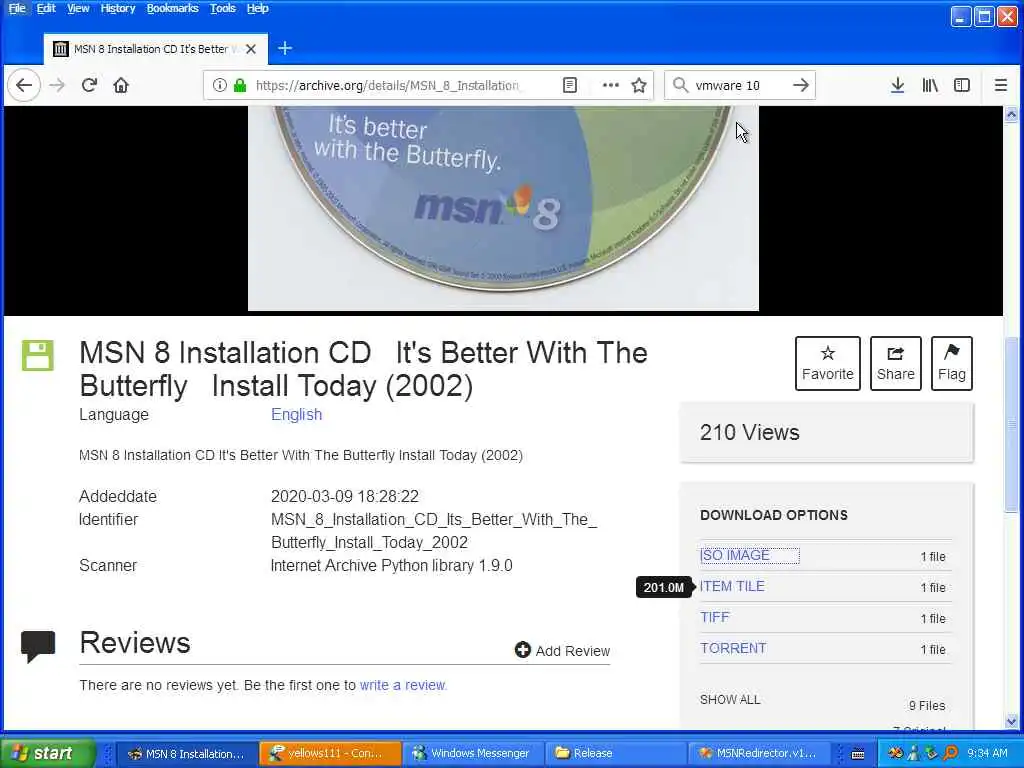Screen dimensions: 1024x768
Task: Go back with the back arrow
Action: click(x=24, y=85)
